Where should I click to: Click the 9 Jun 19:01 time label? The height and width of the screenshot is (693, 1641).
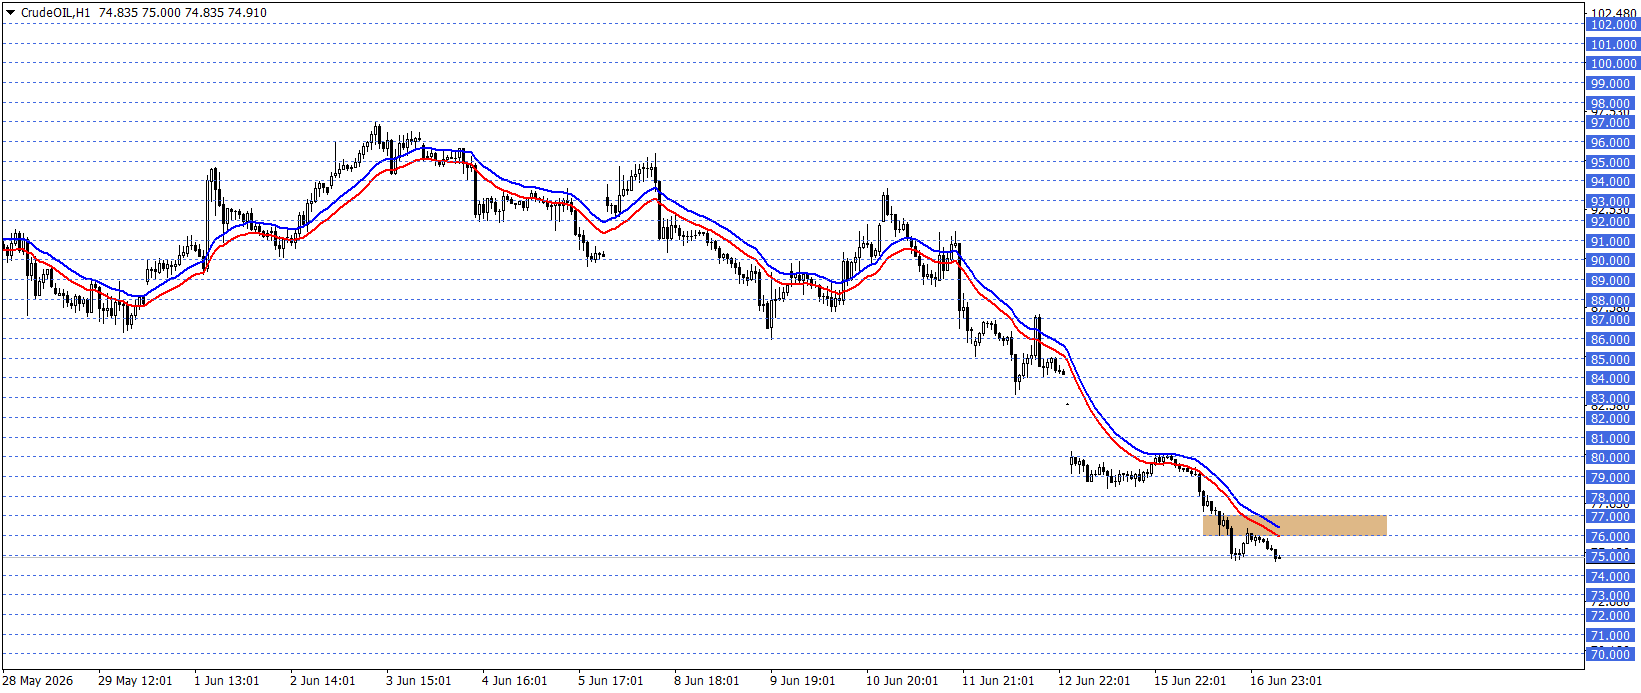tap(802, 681)
